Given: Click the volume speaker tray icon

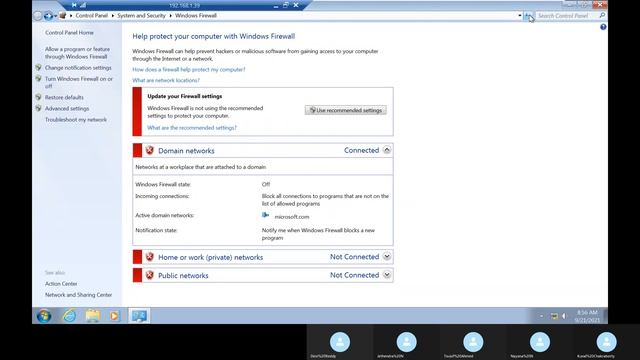Looking at the screenshot, I should 564,316.
